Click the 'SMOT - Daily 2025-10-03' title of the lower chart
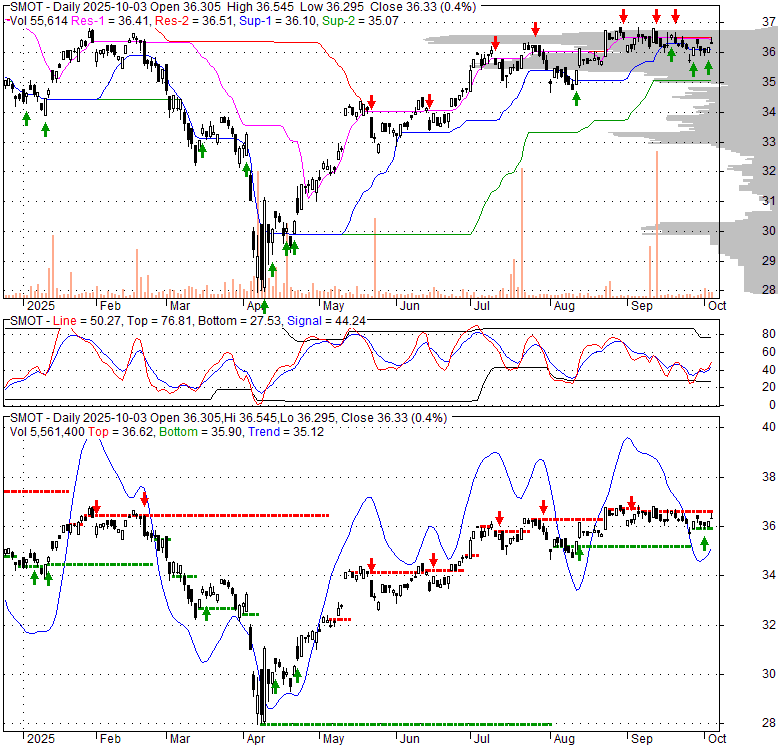The width and height of the screenshot is (780, 745). 78,418
